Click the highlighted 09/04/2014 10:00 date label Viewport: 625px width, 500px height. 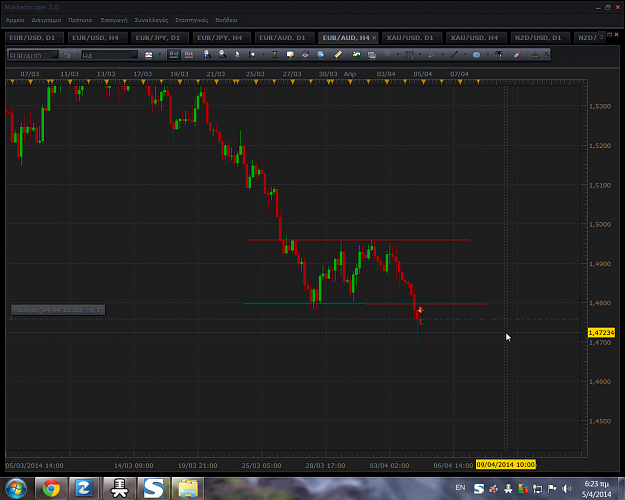pos(505,465)
